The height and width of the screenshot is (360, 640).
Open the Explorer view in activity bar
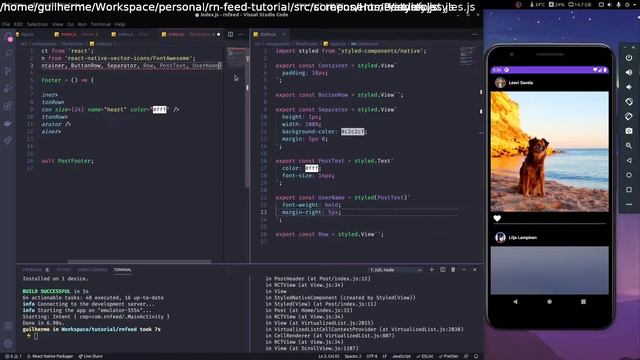8,37
